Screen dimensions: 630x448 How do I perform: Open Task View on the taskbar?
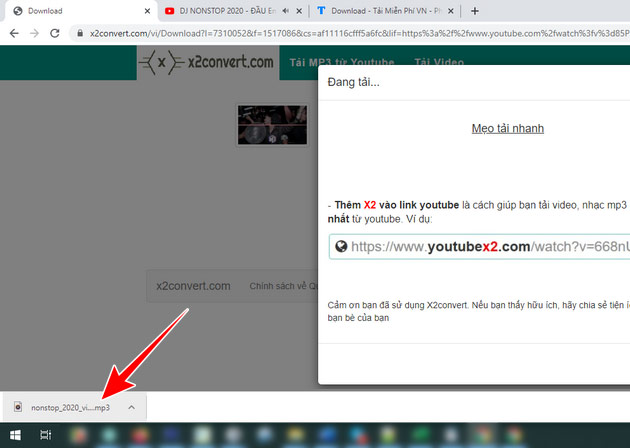click(x=45, y=435)
